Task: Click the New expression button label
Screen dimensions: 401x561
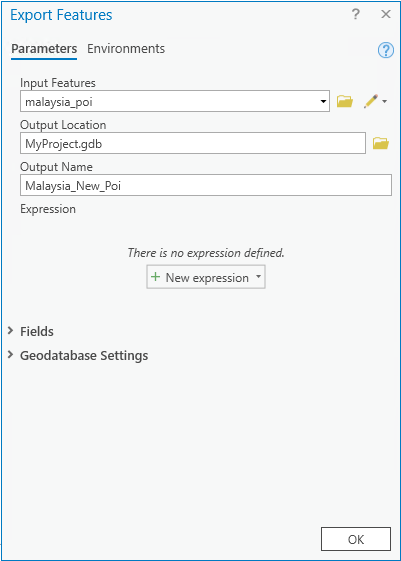Action: (x=207, y=278)
